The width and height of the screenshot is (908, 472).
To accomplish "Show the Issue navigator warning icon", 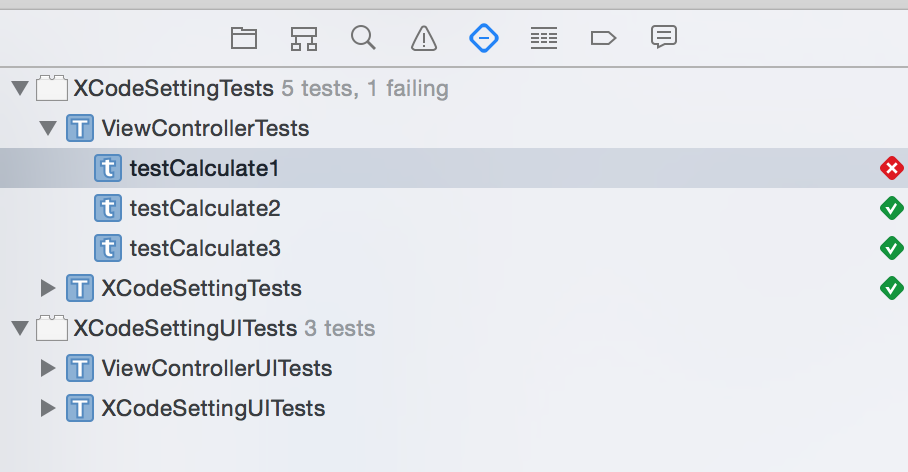I will point(424,39).
